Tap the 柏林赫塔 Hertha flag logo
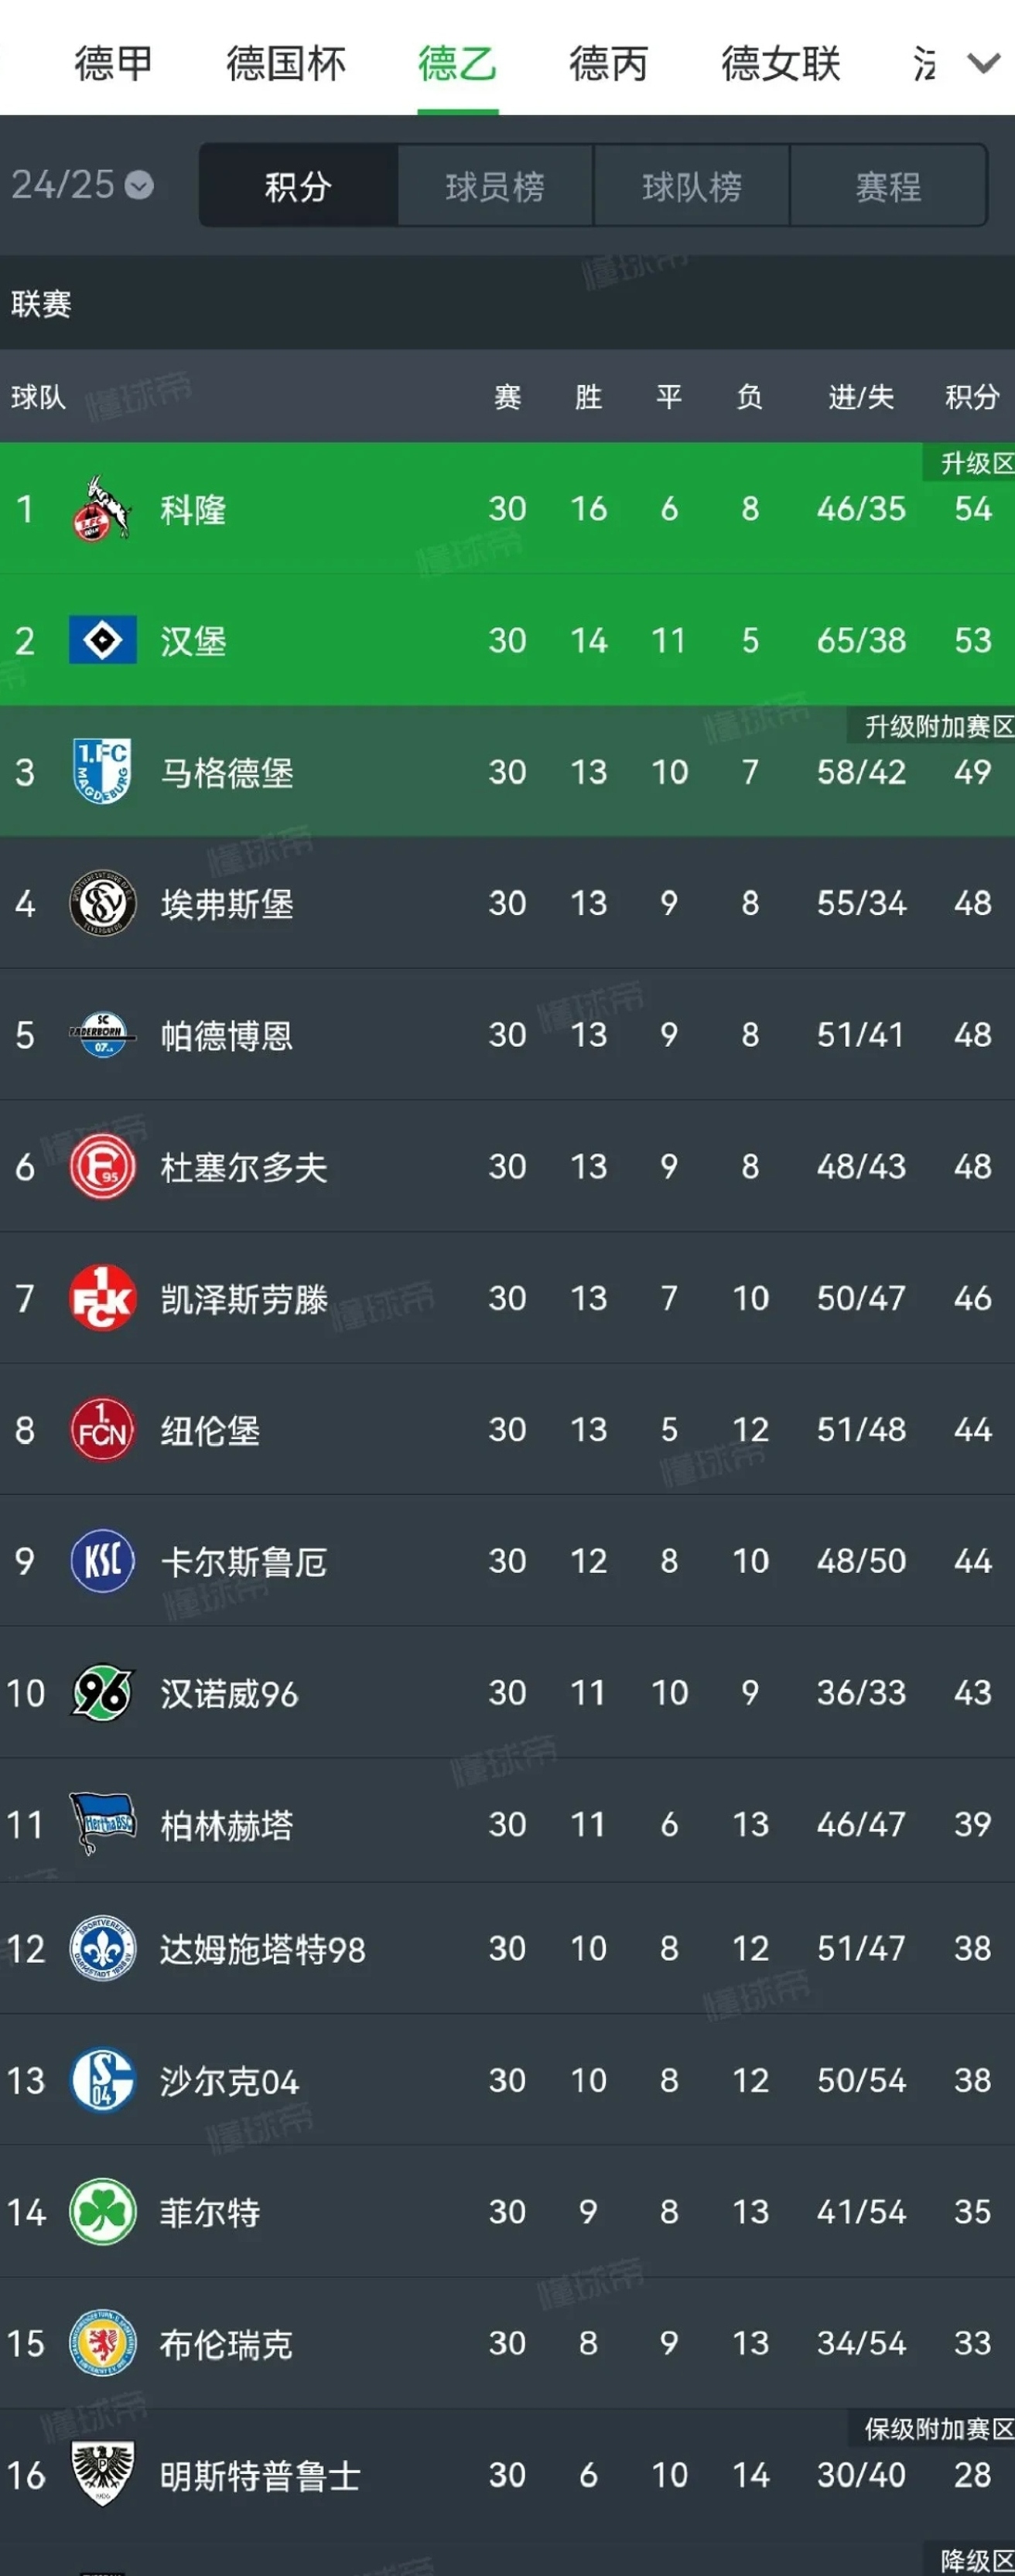This screenshot has width=1015, height=2576. click(x=102, y=1824)
